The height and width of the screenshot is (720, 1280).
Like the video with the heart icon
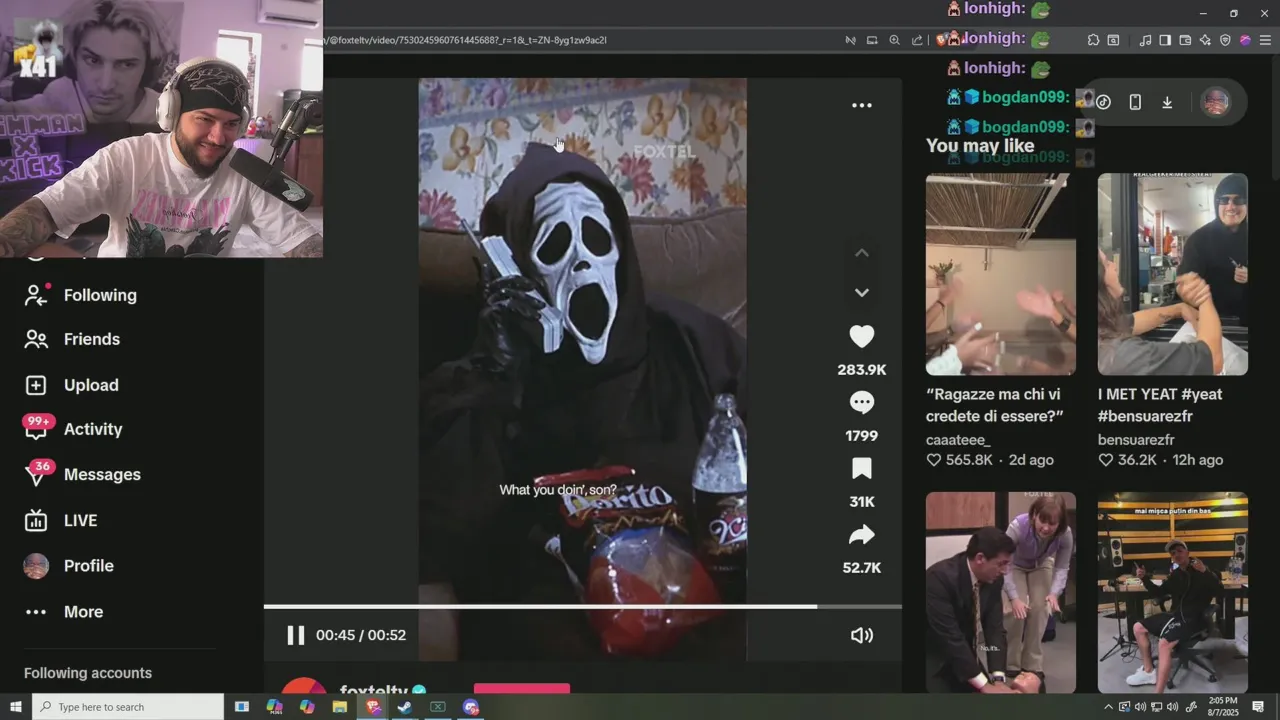pyautogui.click(x=861, y=337)
